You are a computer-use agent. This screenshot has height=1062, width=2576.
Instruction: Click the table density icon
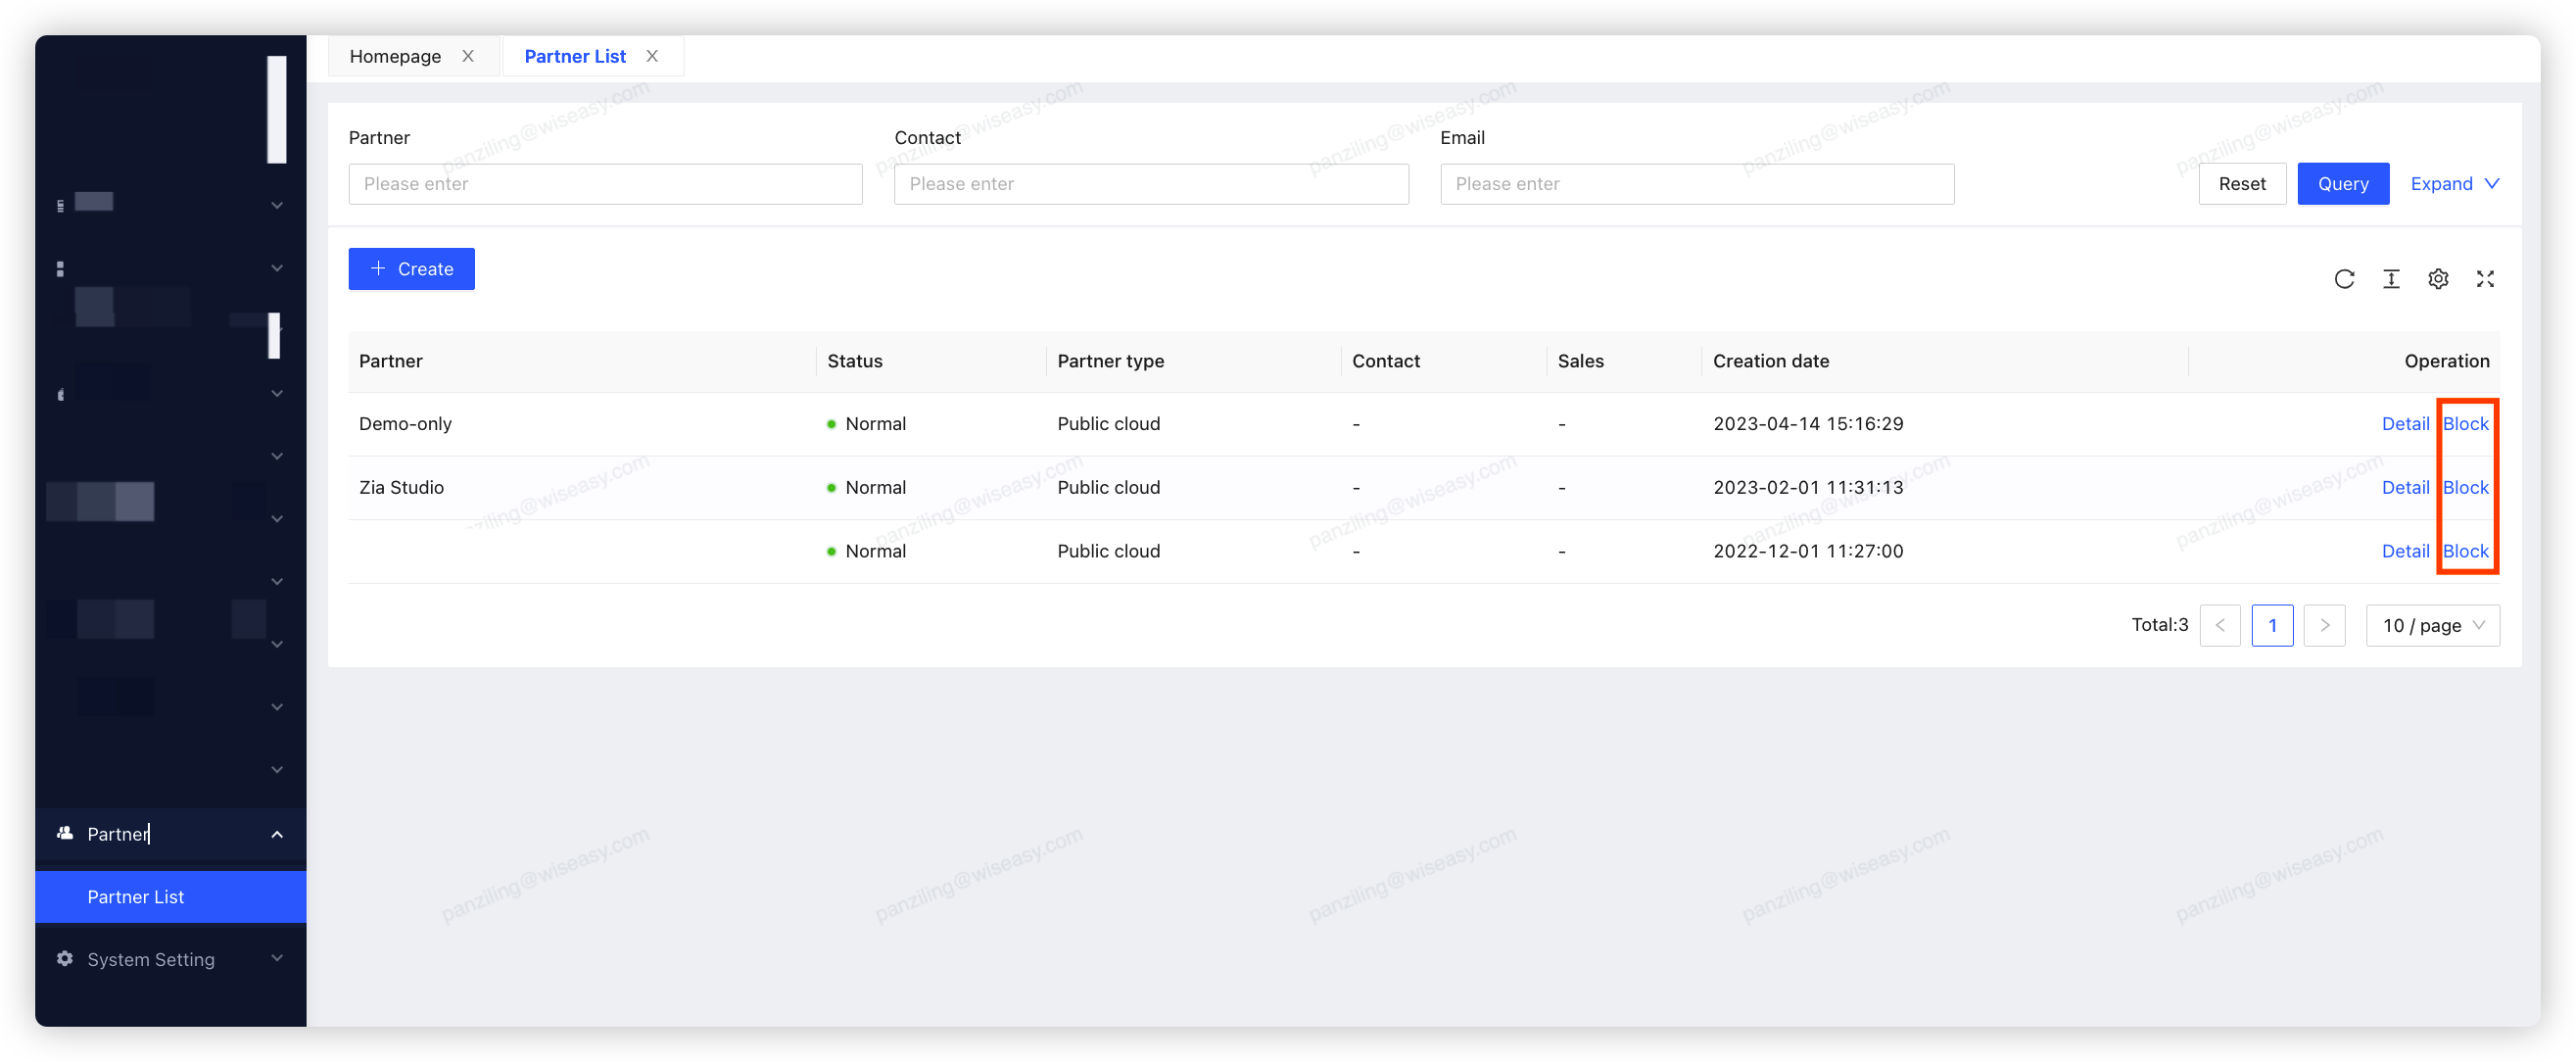[2391, 279]
